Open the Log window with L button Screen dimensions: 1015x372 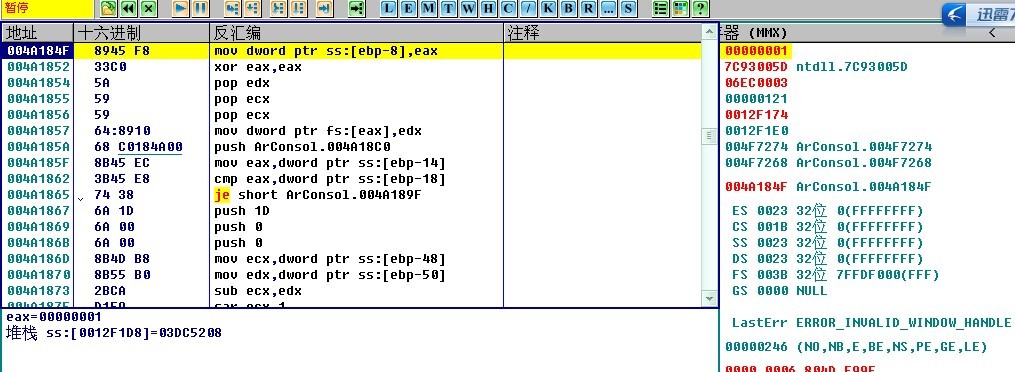[388, 8]
